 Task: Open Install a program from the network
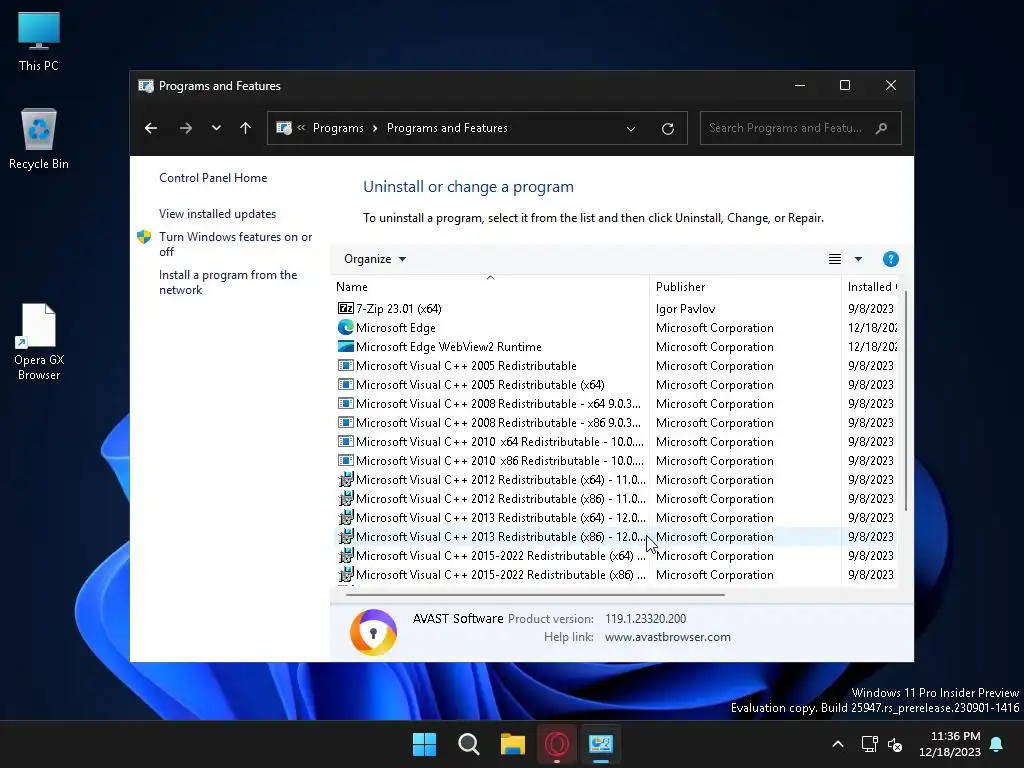(228, 282)
